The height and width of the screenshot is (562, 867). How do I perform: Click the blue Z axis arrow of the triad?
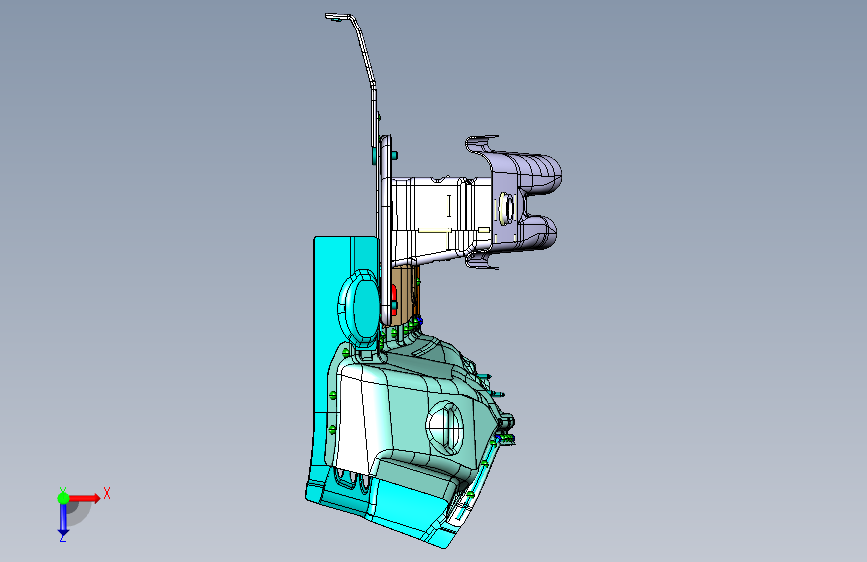[64, 519]
